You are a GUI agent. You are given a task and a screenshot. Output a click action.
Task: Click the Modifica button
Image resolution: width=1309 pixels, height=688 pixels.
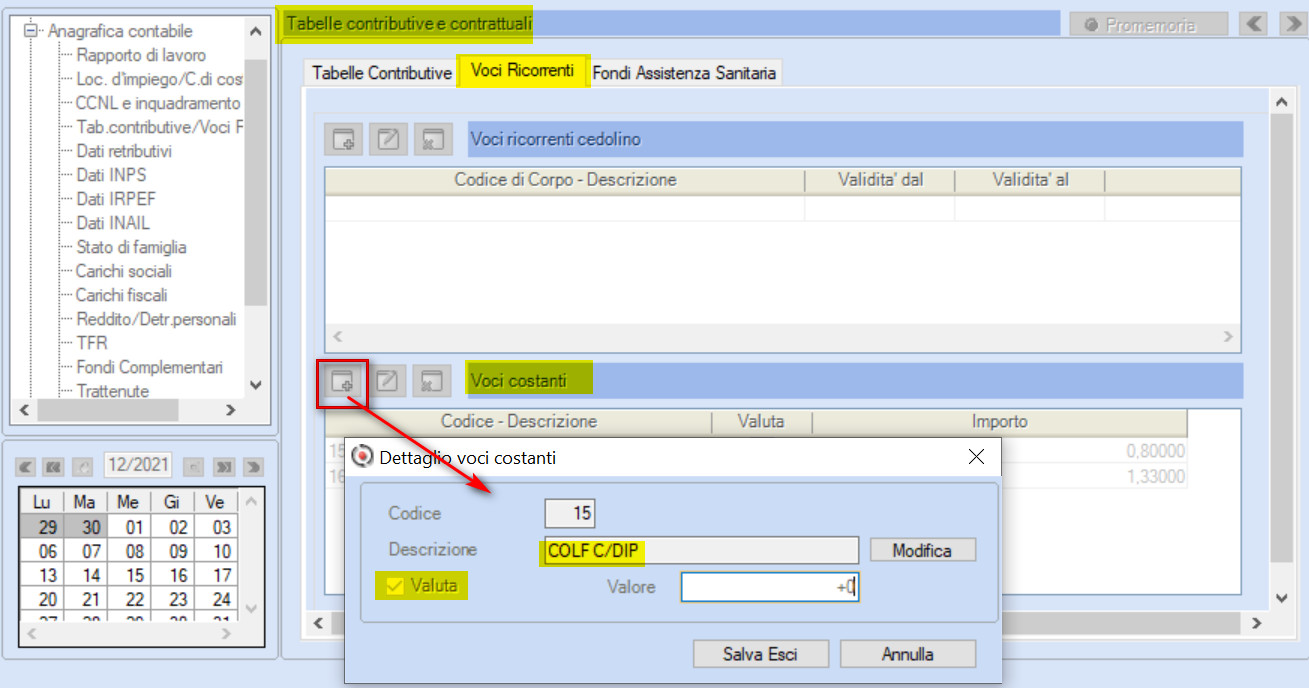922,550
